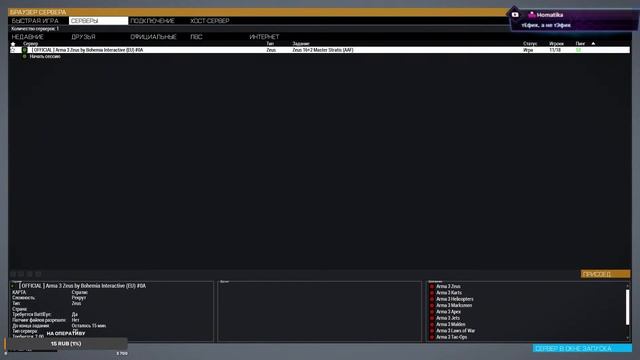
Task: Select Arma 3 Karts in the DLC list
Action: tap(449, 293)
